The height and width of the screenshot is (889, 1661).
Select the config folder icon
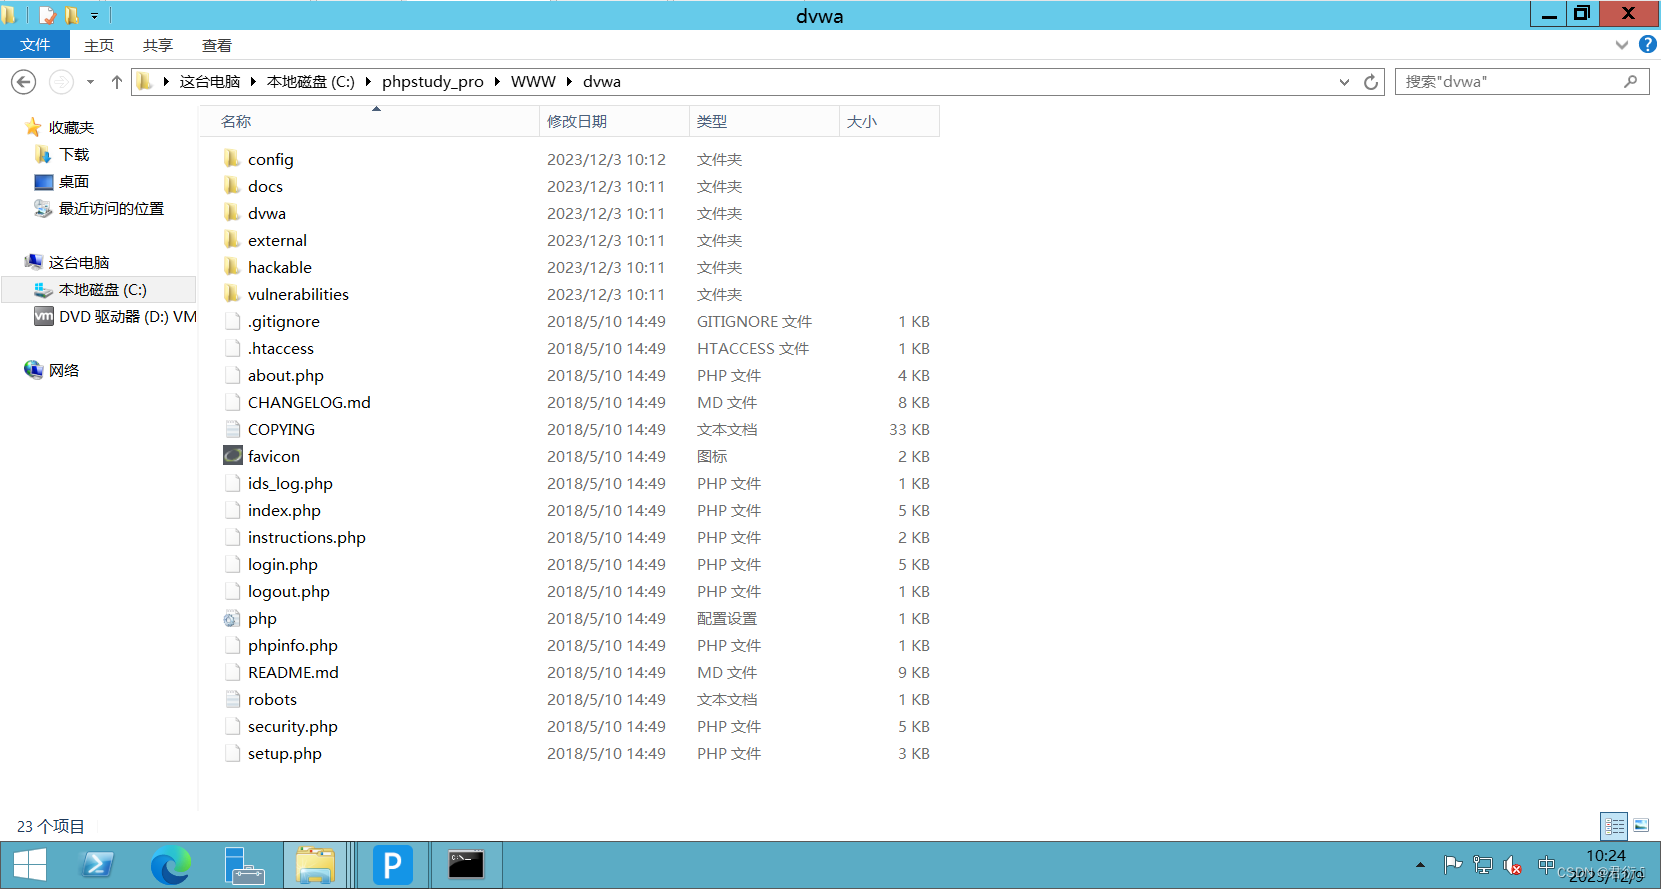tap(232, 159)
